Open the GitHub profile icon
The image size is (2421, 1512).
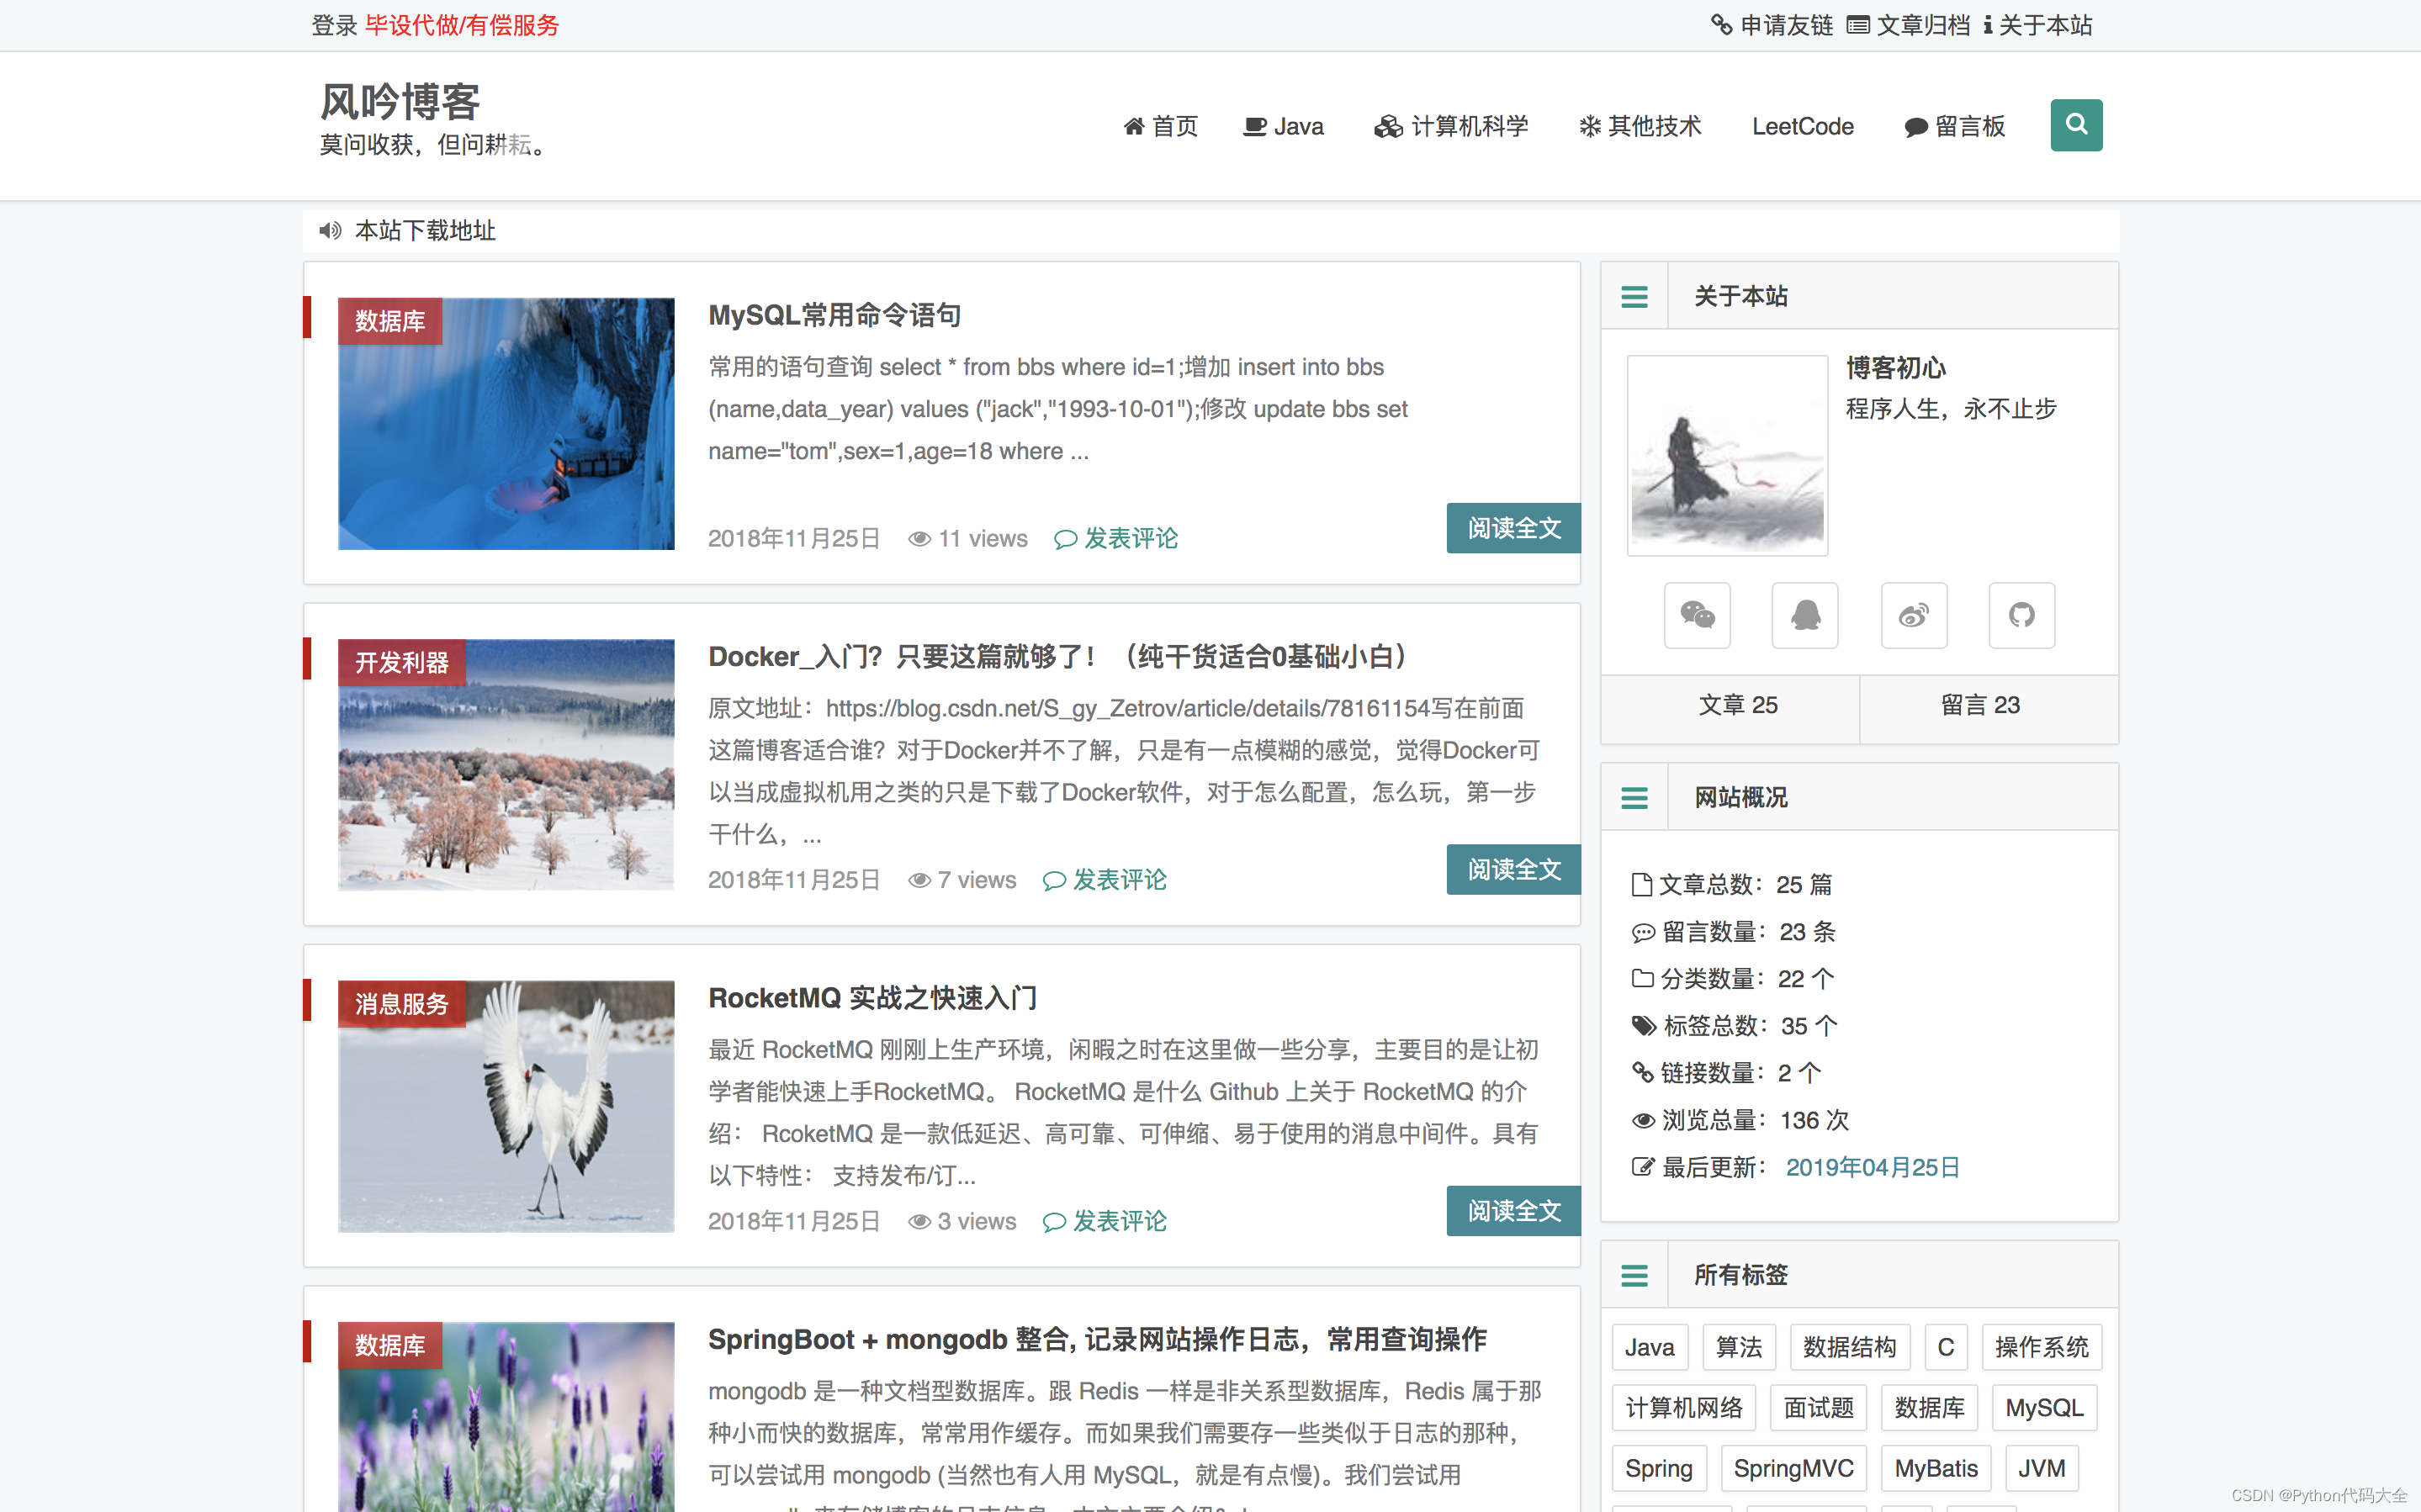click(x=2022, y=615)
